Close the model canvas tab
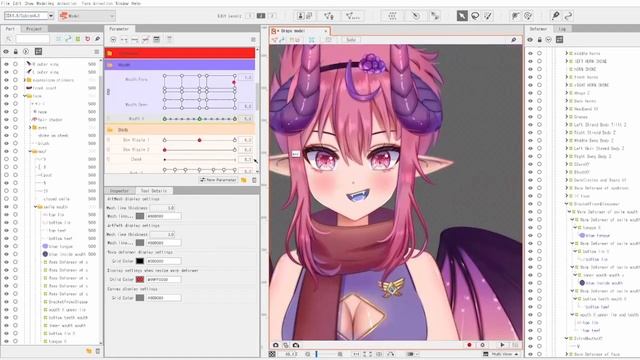The image size is (640, 360). tap(326, 31)
